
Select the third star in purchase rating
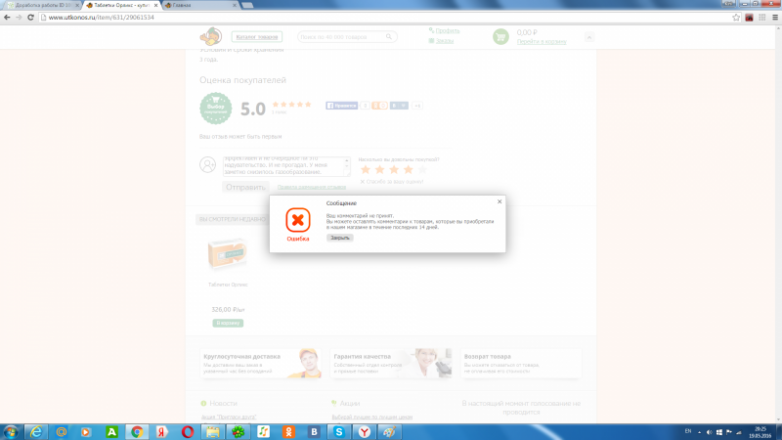(393, 170)
